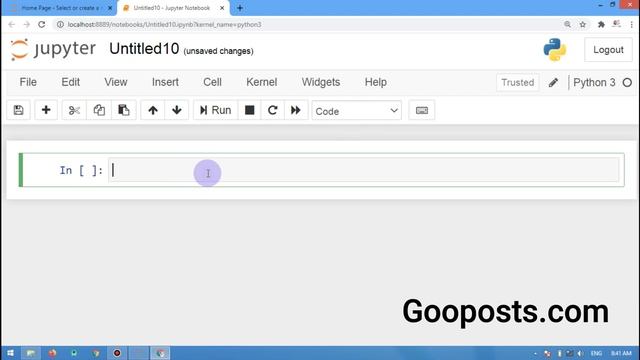
Task: Open the Insert menu
Action: 165,82
